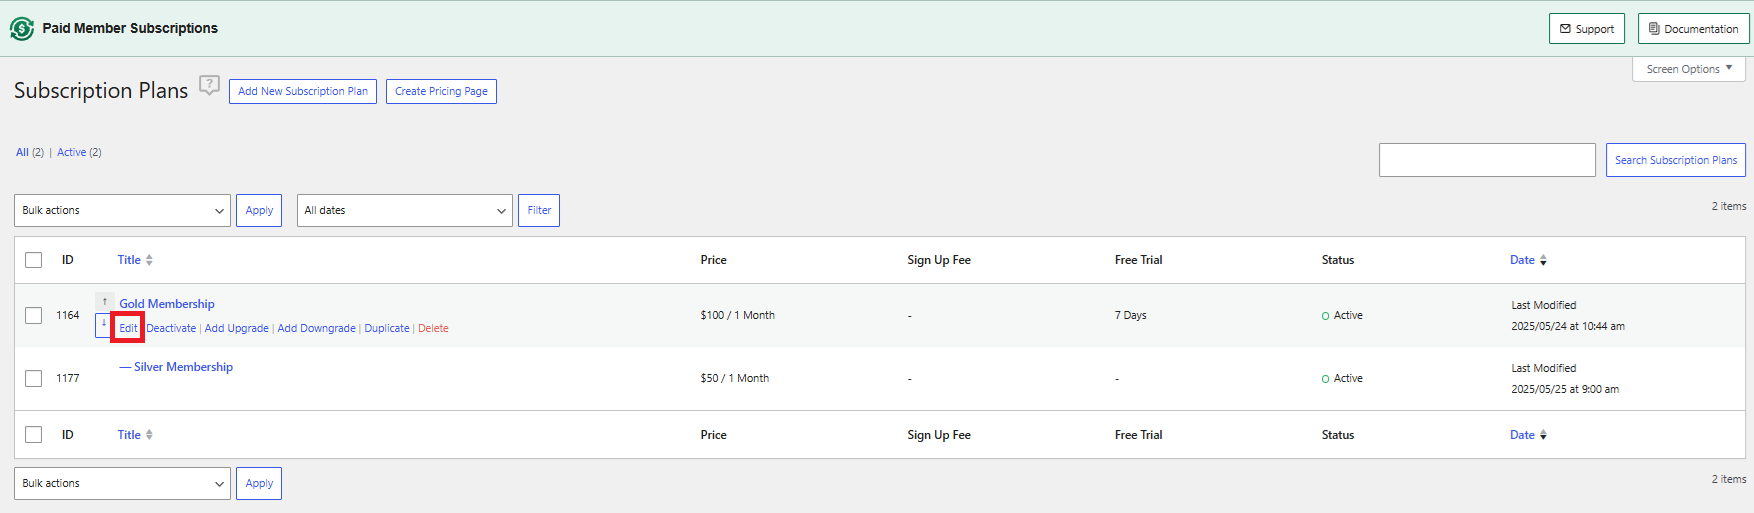Open the top Bulk actions dropdown
Screen dimensions: 1754x513
tap(122, 210)
